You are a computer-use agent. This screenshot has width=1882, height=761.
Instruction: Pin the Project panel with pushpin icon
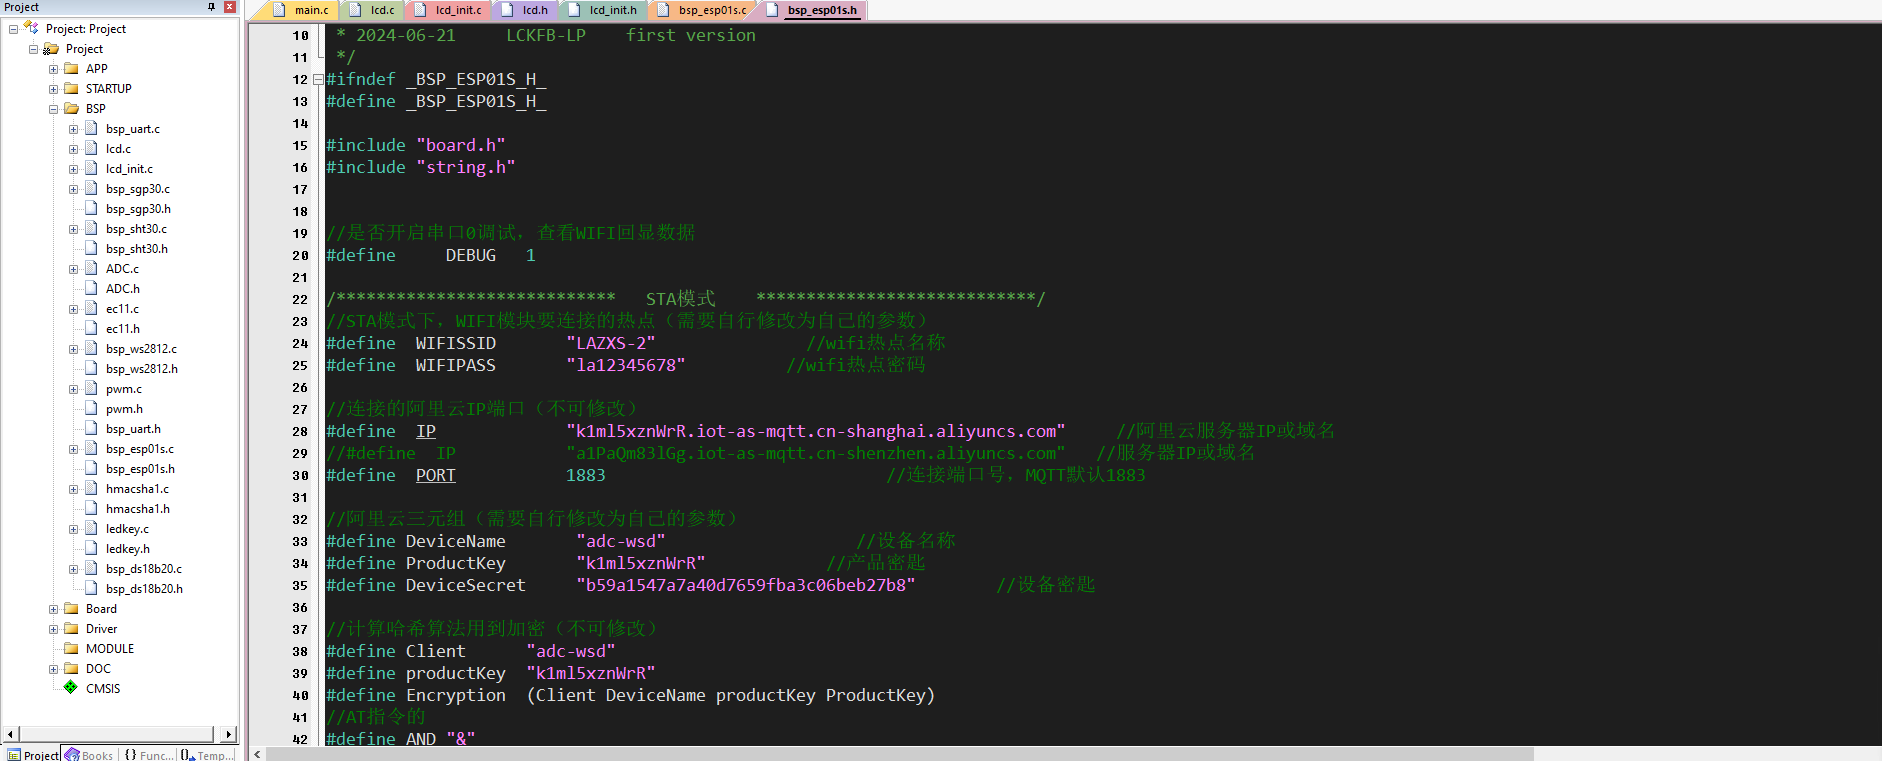(x=211, y=7)
